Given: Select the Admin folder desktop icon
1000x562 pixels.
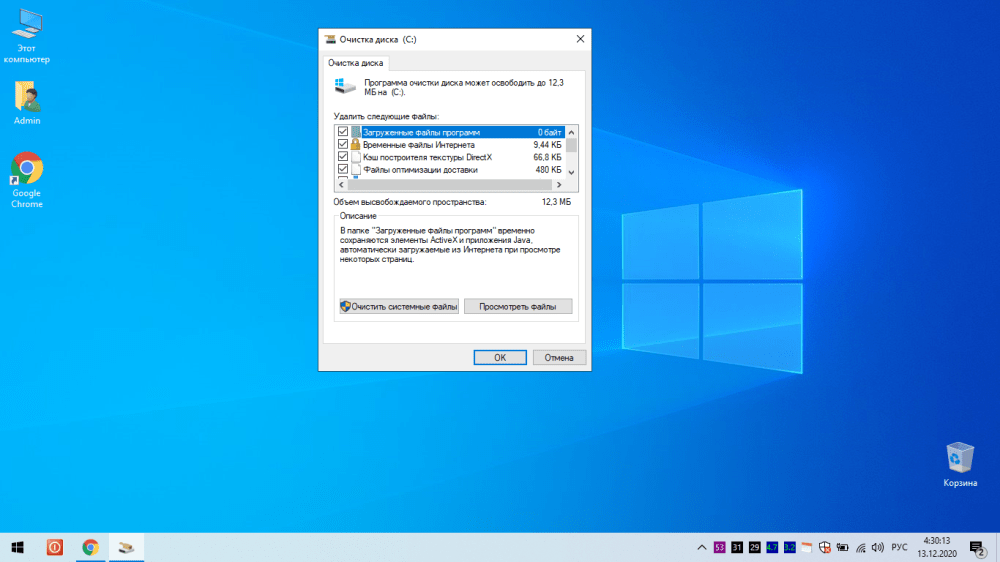Looking at the screenshot, I should click(x=27, y=97).
